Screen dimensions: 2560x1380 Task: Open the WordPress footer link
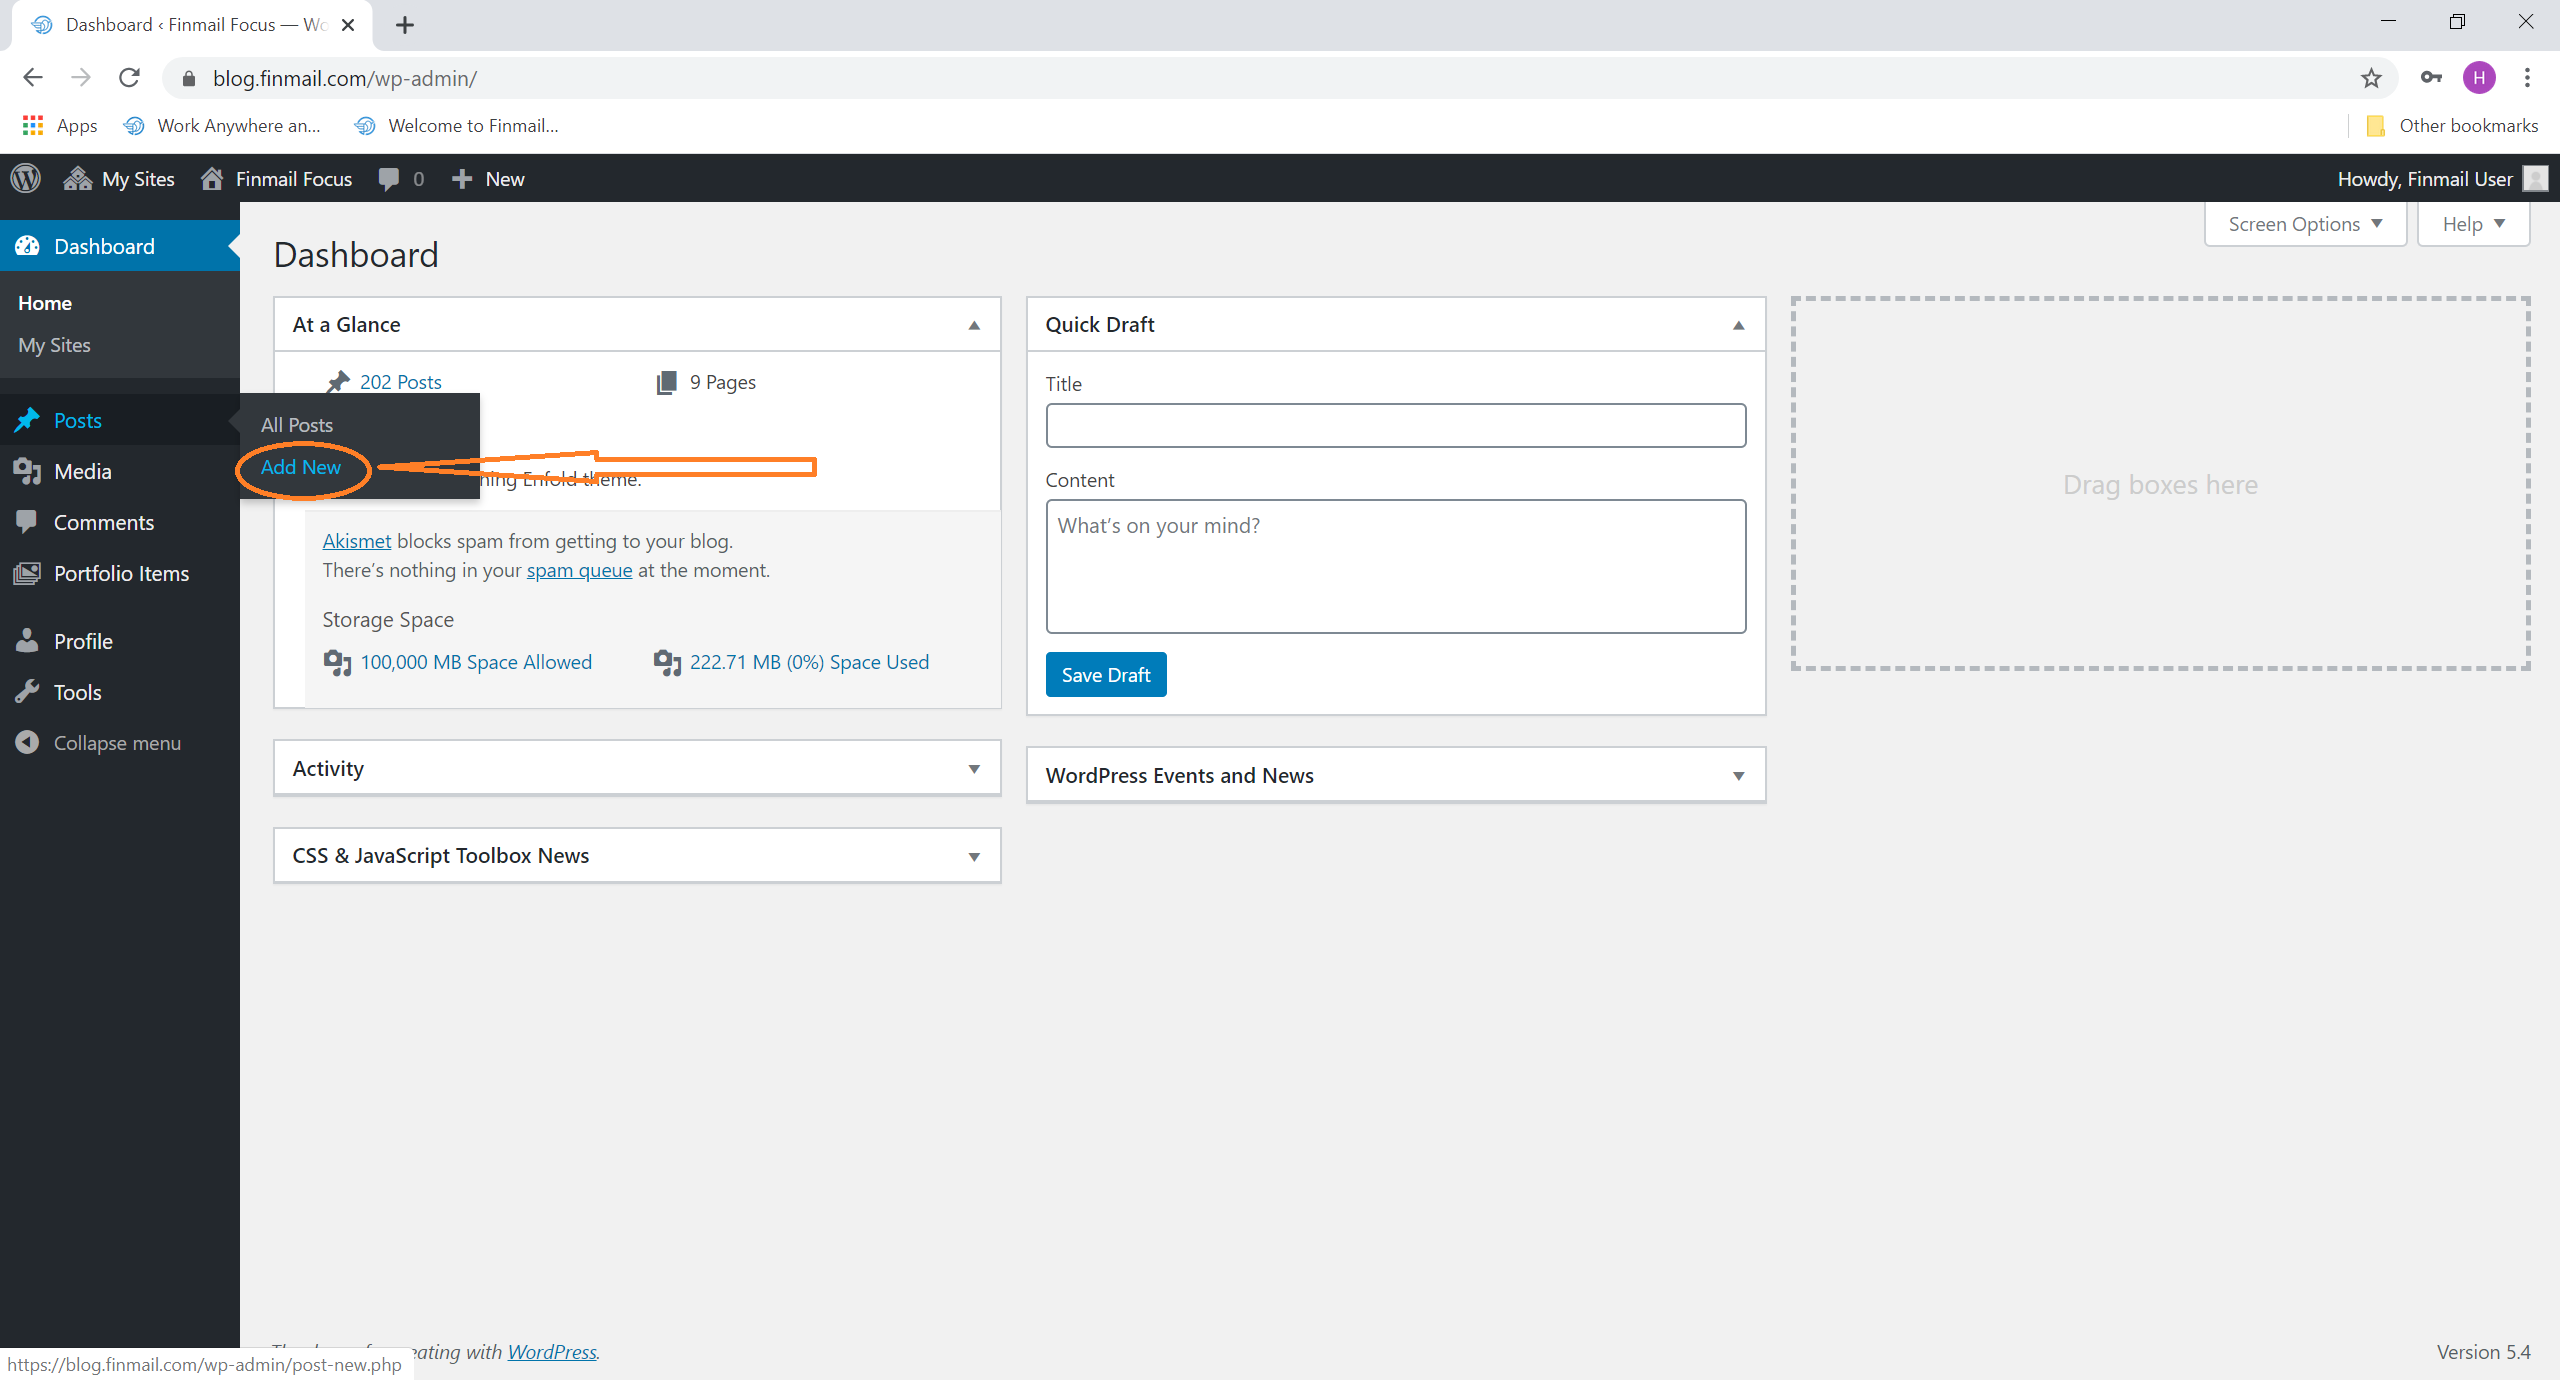pos(552,1352)
